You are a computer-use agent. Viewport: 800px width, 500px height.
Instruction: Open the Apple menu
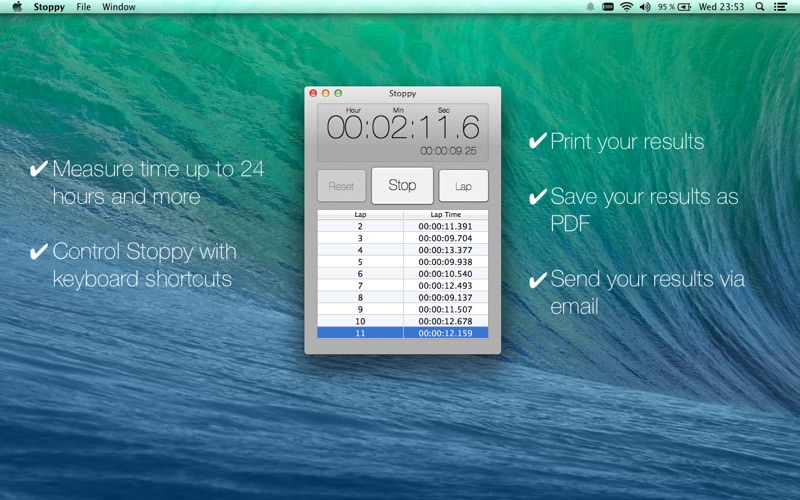pyautogui.click(x=17, y=7)
